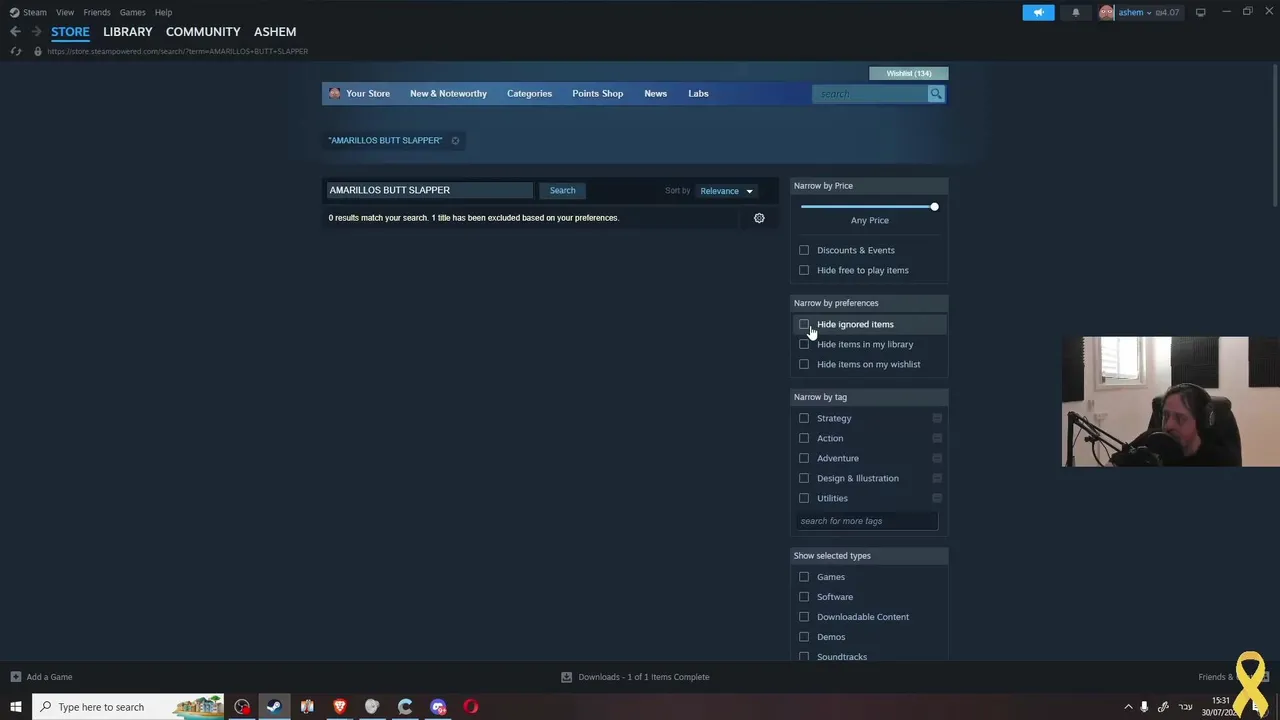Open OBS from the taskbar
Viewport: 1280px width, 720px height.
(x=242, y=707)
